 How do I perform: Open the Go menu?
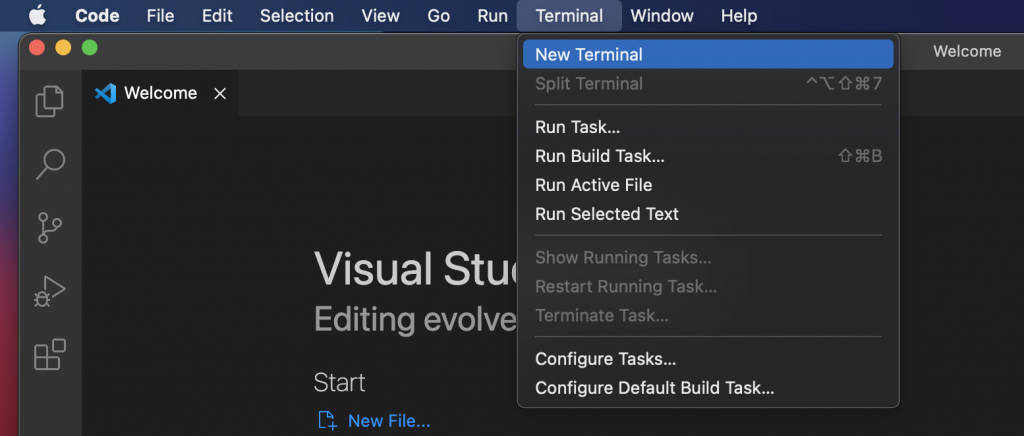click(x=438, y=16)
